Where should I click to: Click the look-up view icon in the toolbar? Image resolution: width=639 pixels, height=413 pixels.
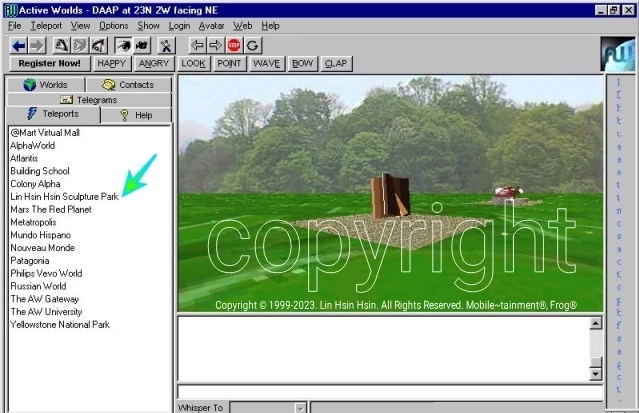point(62,46)
